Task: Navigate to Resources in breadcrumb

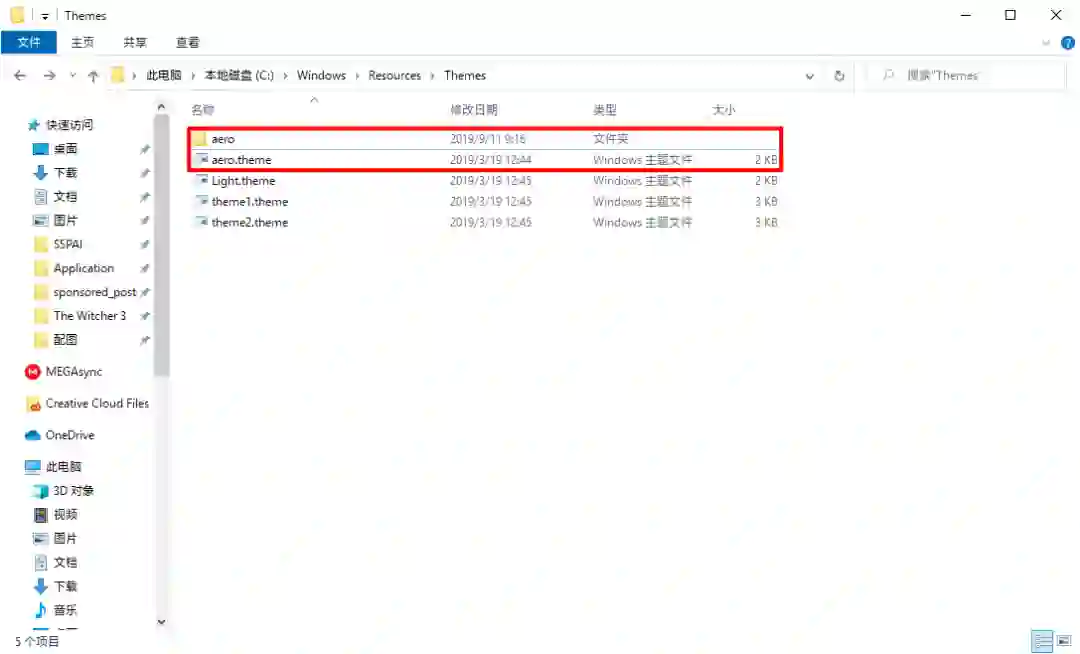Action: click(x=395, y=76)
